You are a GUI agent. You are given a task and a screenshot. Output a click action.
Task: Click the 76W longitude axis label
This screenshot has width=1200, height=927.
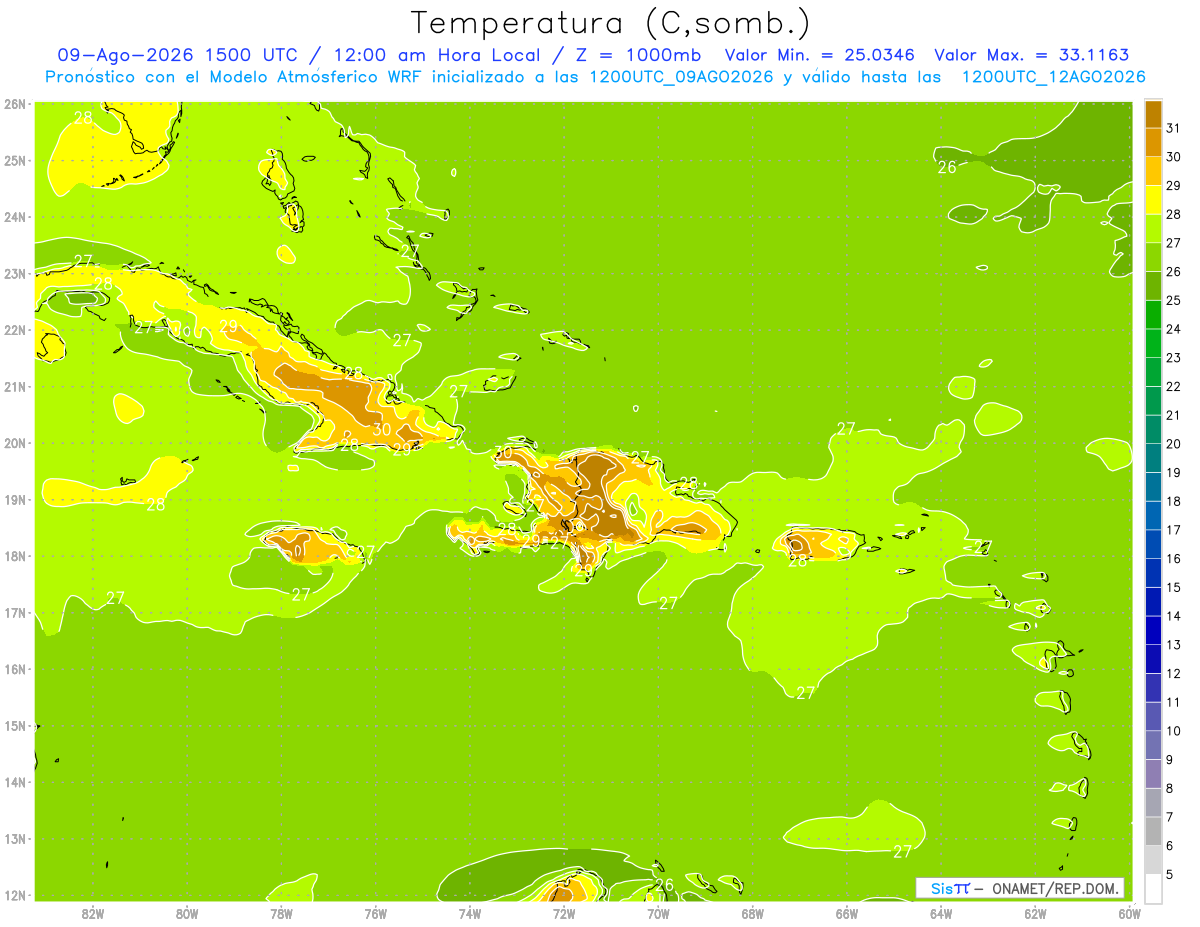pyautogui.click(x=375, y=913)
